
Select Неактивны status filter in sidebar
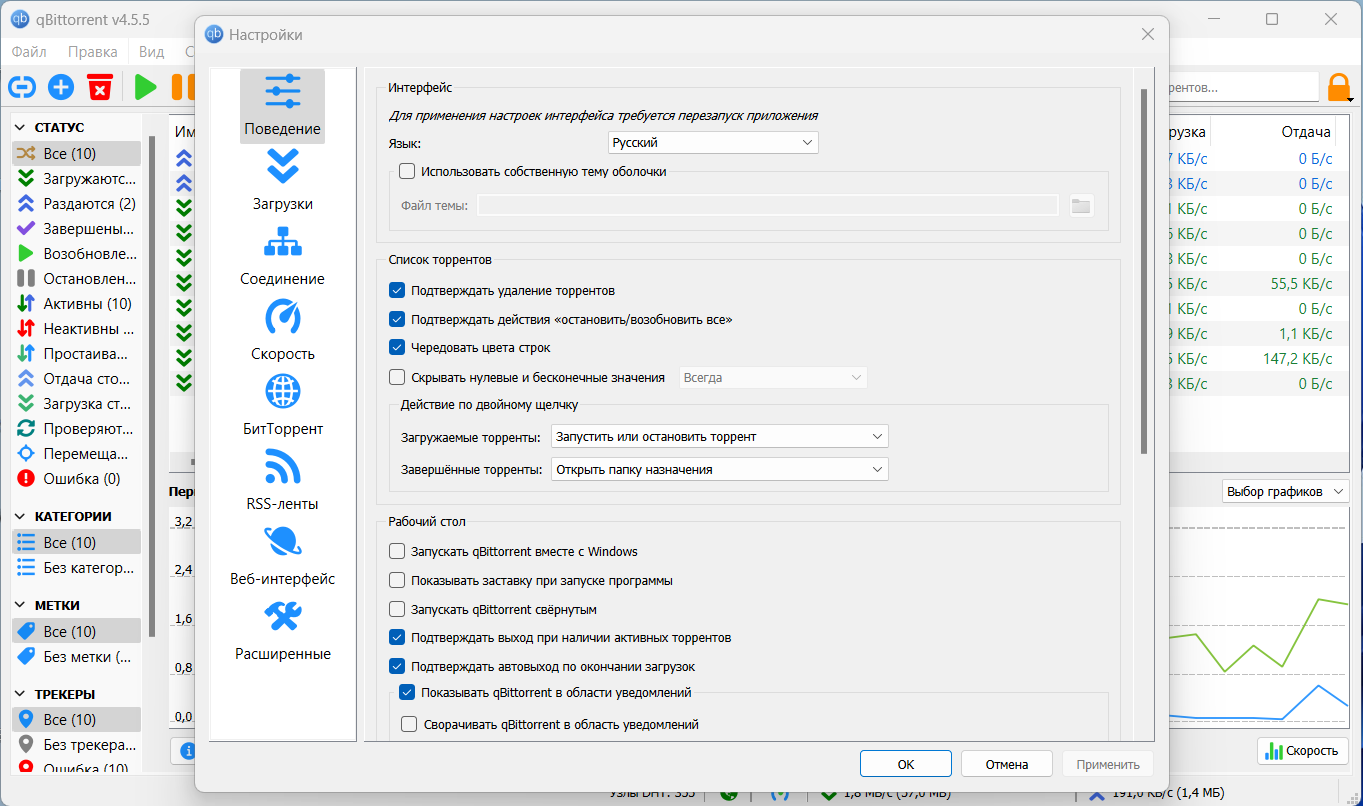tap(77, 328)
